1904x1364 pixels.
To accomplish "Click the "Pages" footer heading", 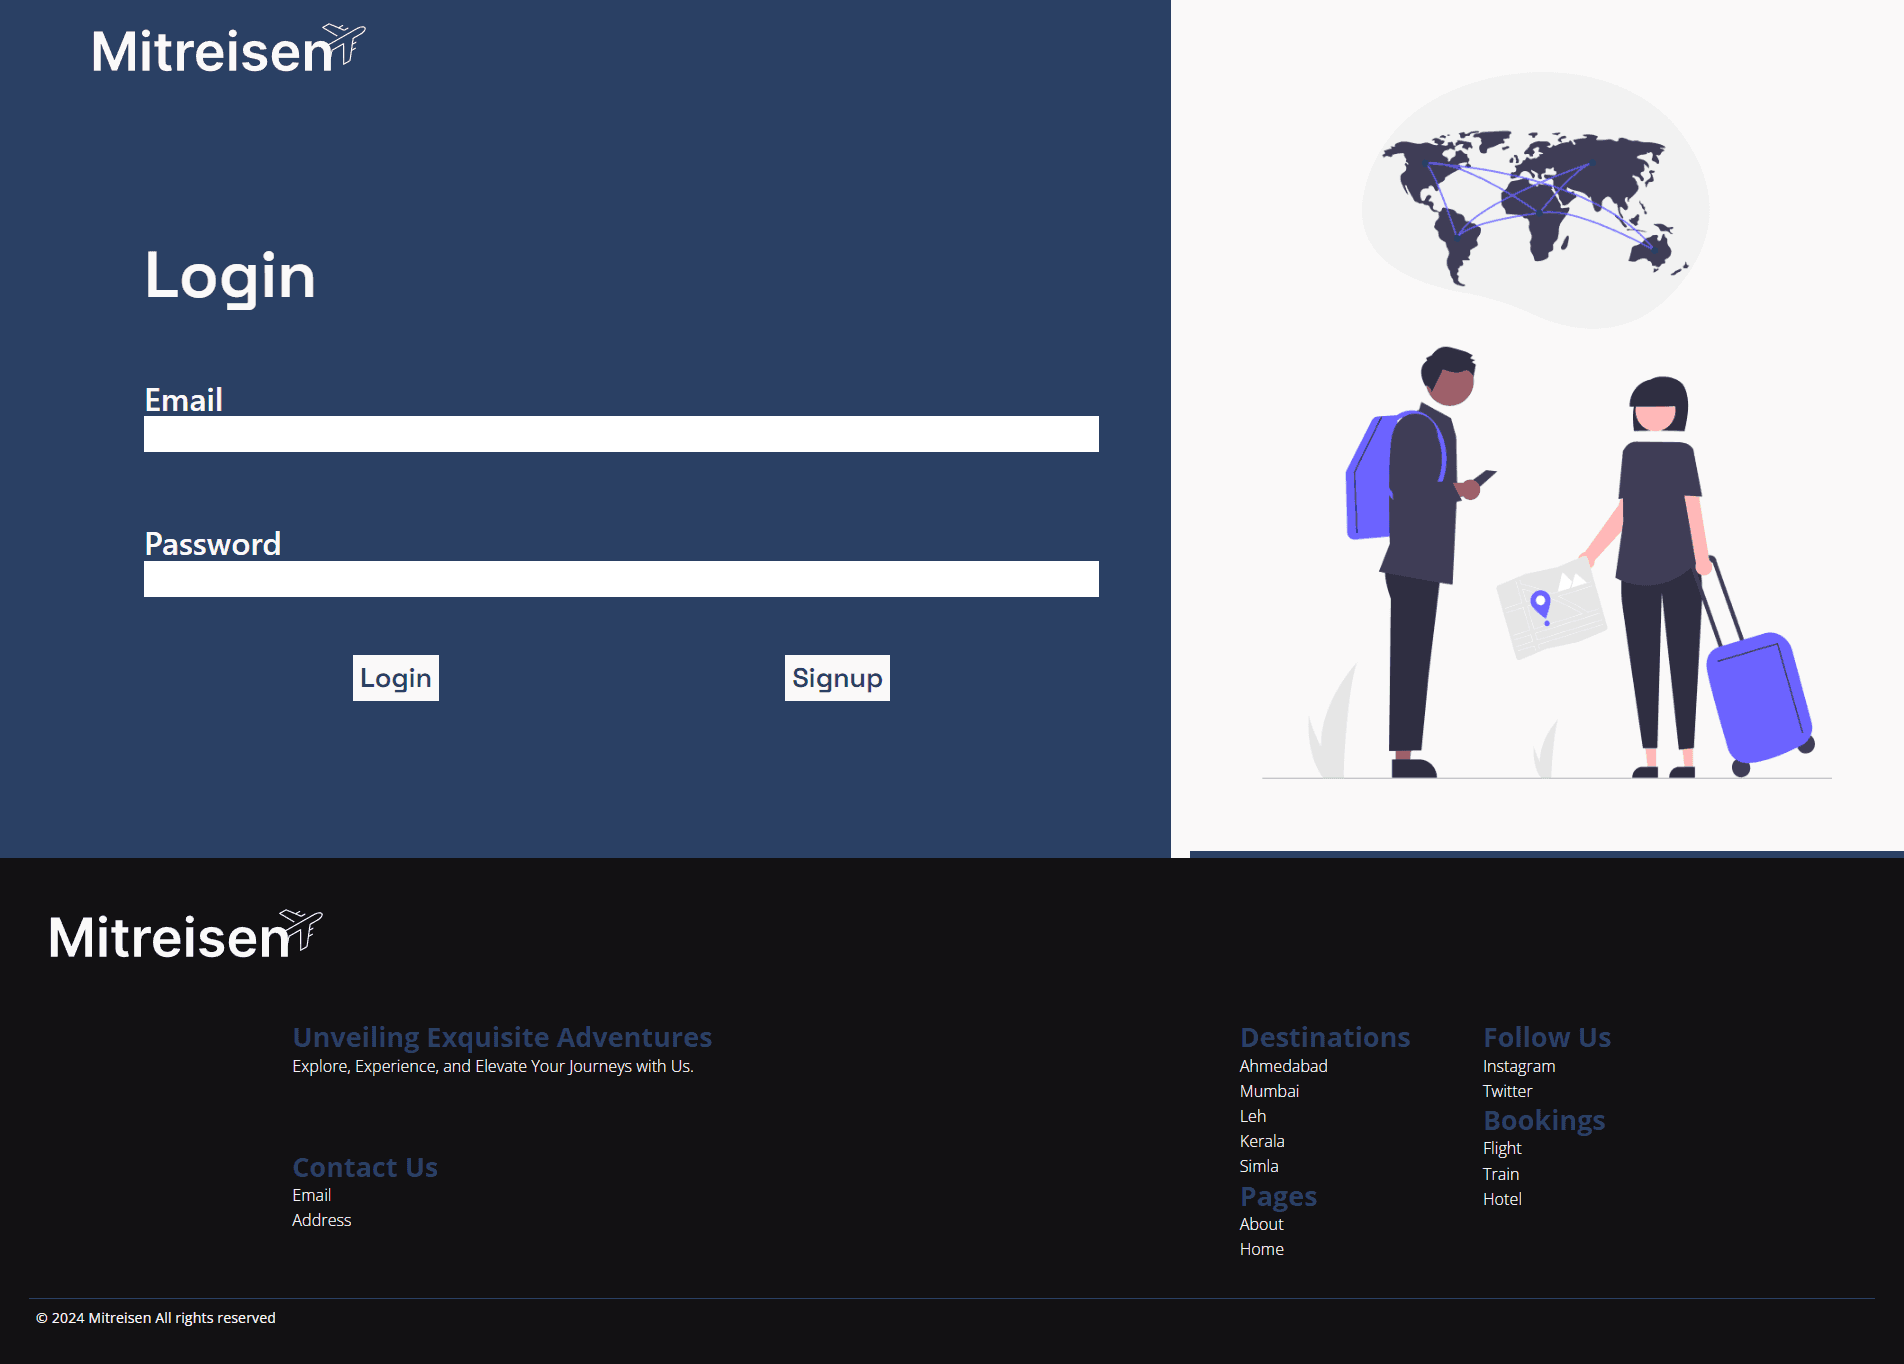I will [1278, 1196].
